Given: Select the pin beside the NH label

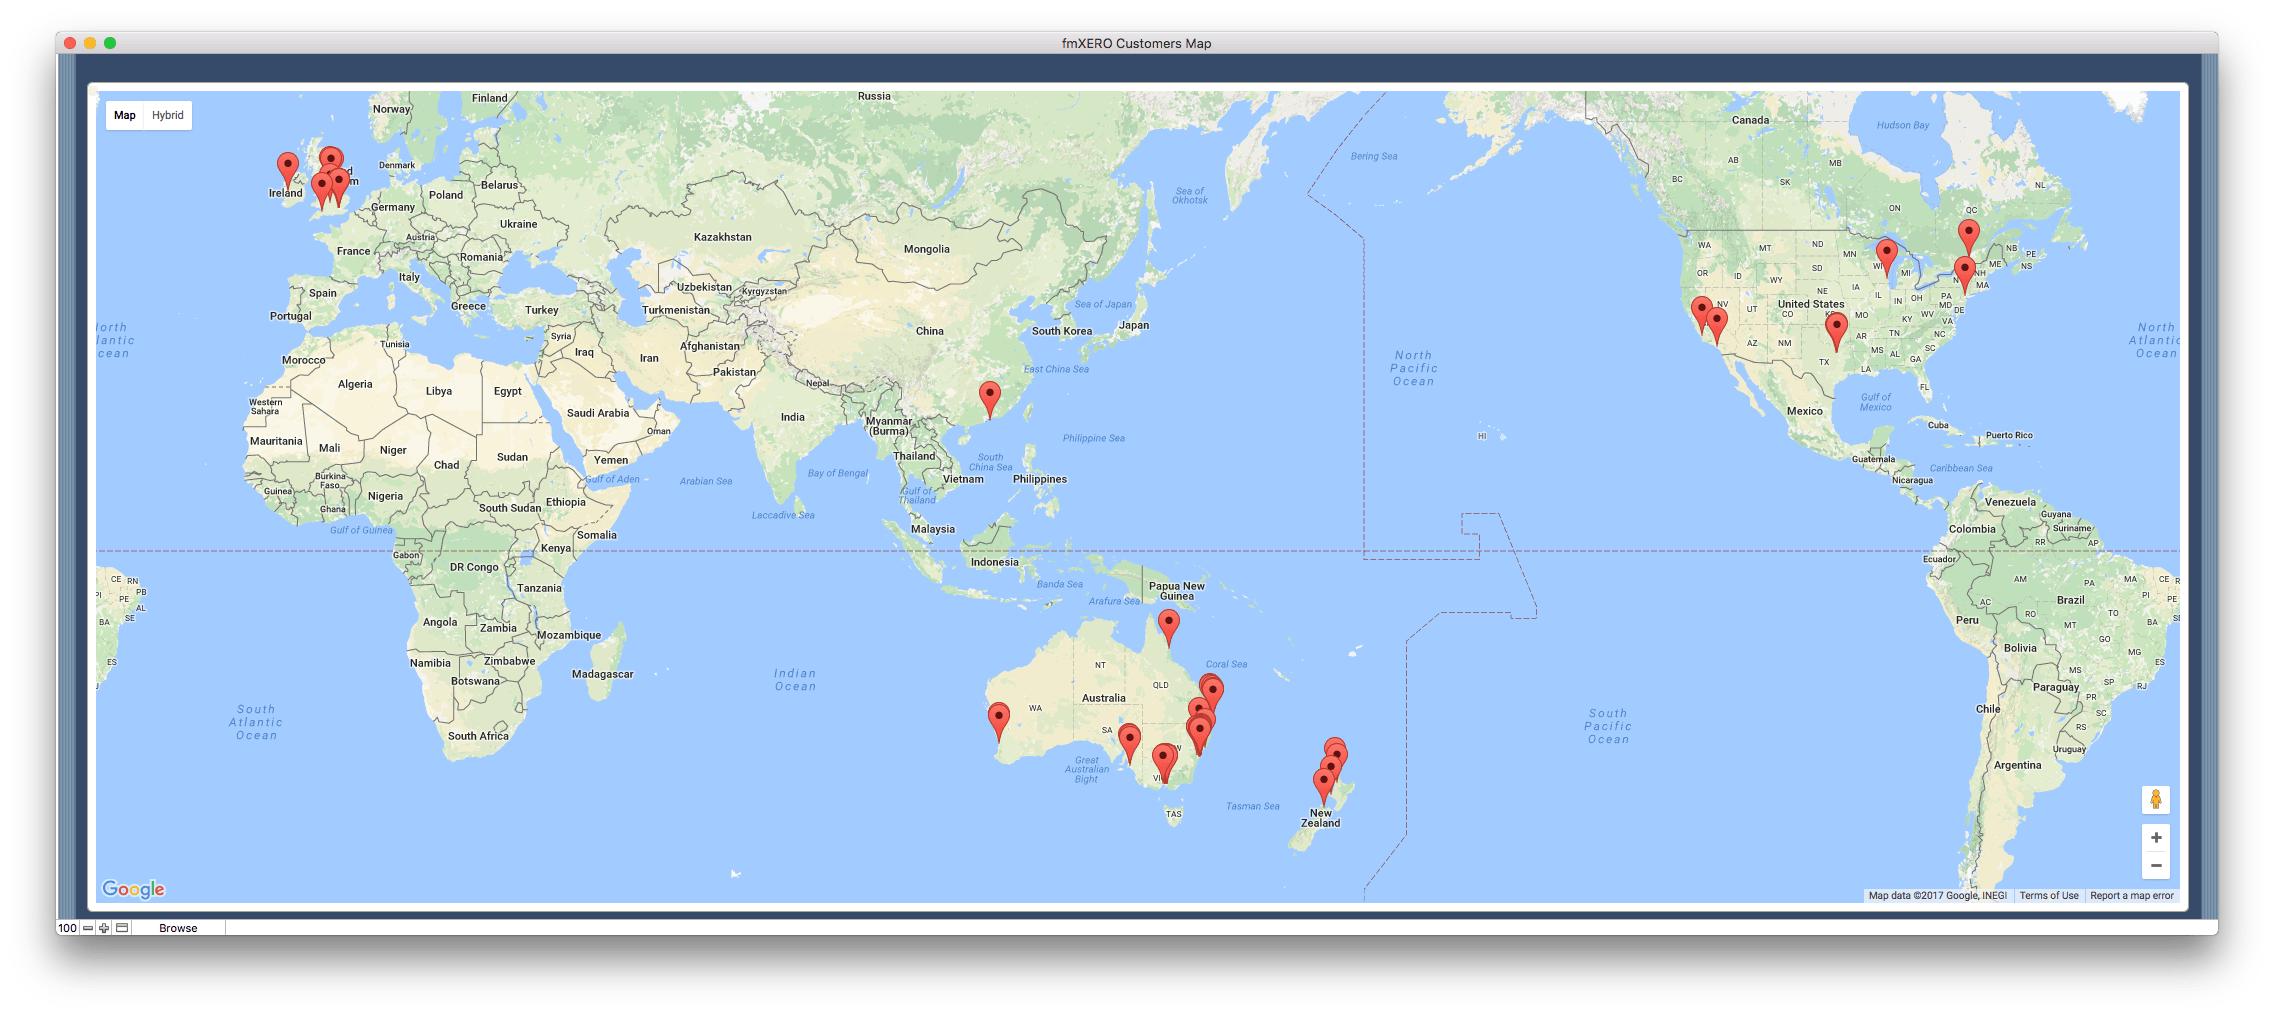Looking at the screenshot, I should [x=1965, y=273].
